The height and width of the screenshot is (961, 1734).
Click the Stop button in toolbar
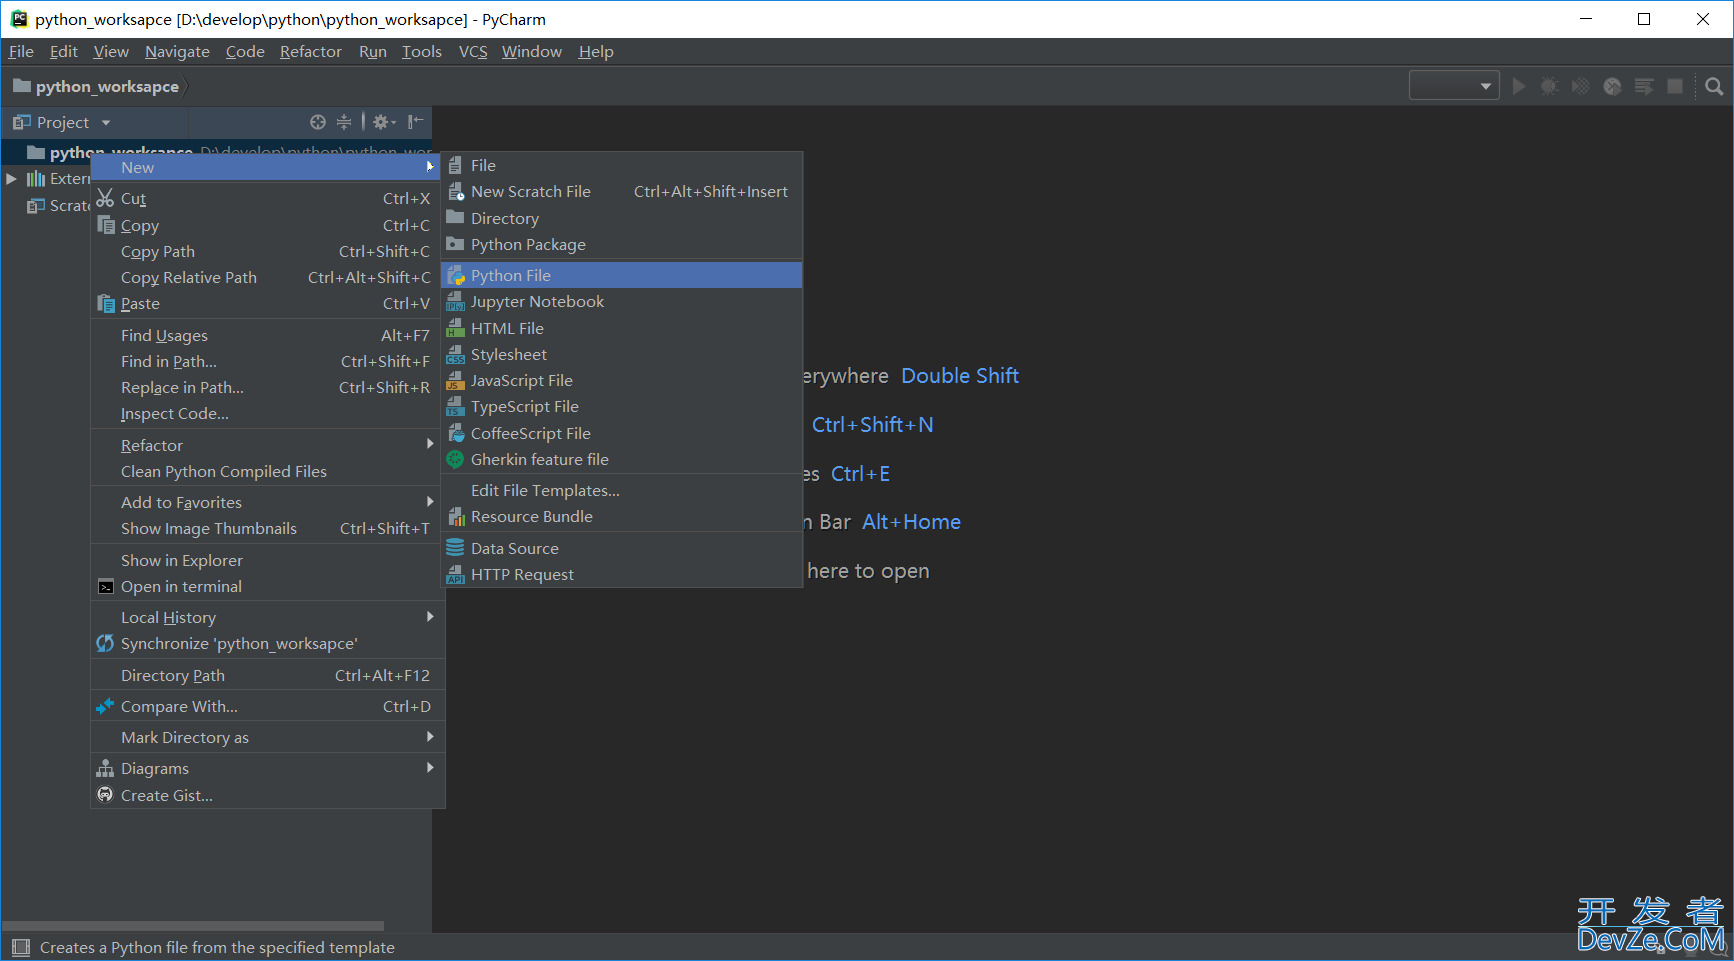click(x=1675, y=86)
